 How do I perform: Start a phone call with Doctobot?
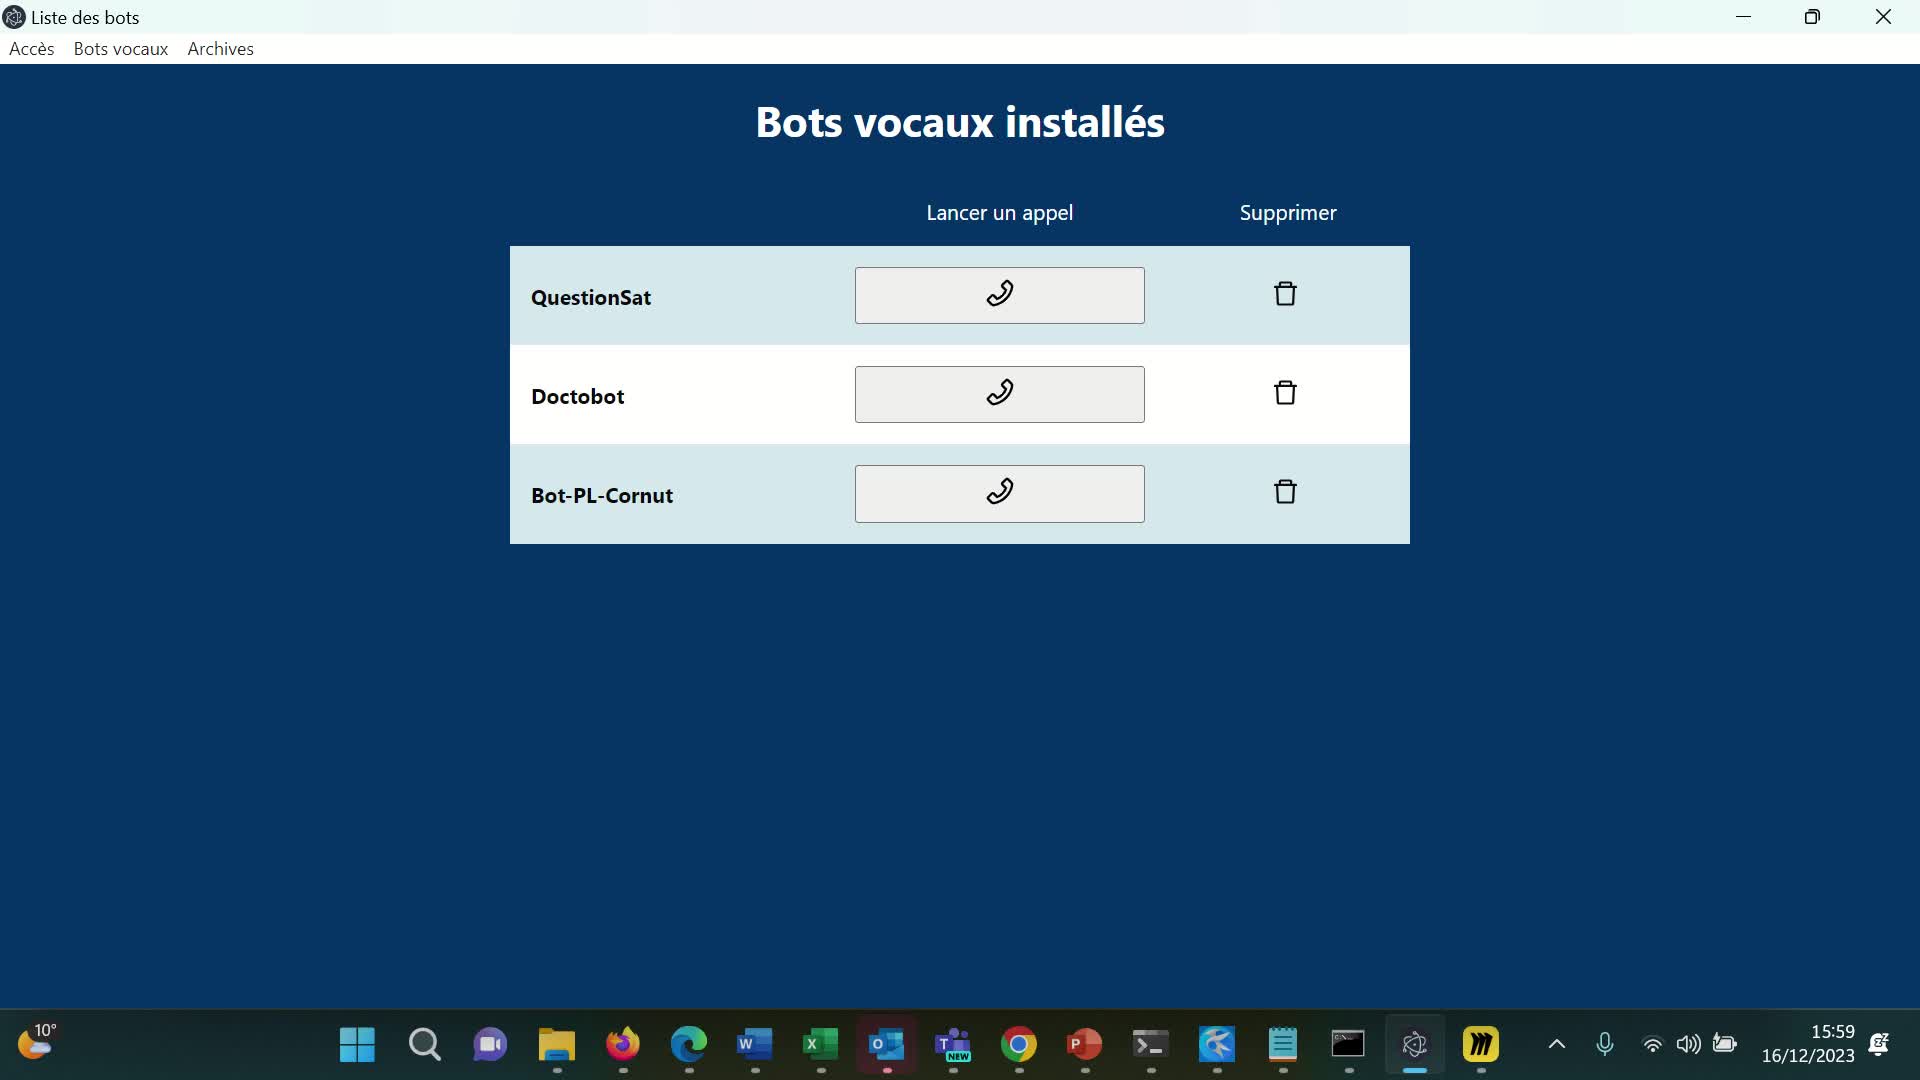click(999, 394)
